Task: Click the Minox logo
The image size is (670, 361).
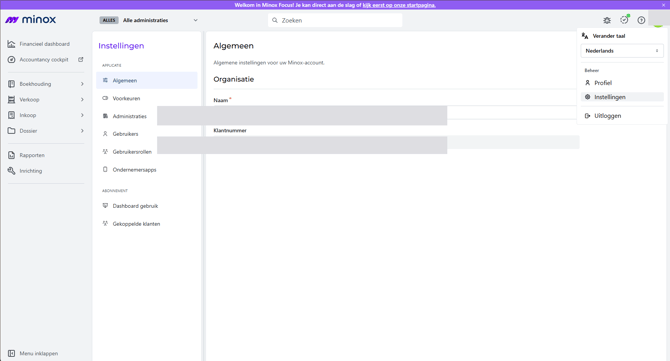Action: pyautogui.click(x=30, y=20)
